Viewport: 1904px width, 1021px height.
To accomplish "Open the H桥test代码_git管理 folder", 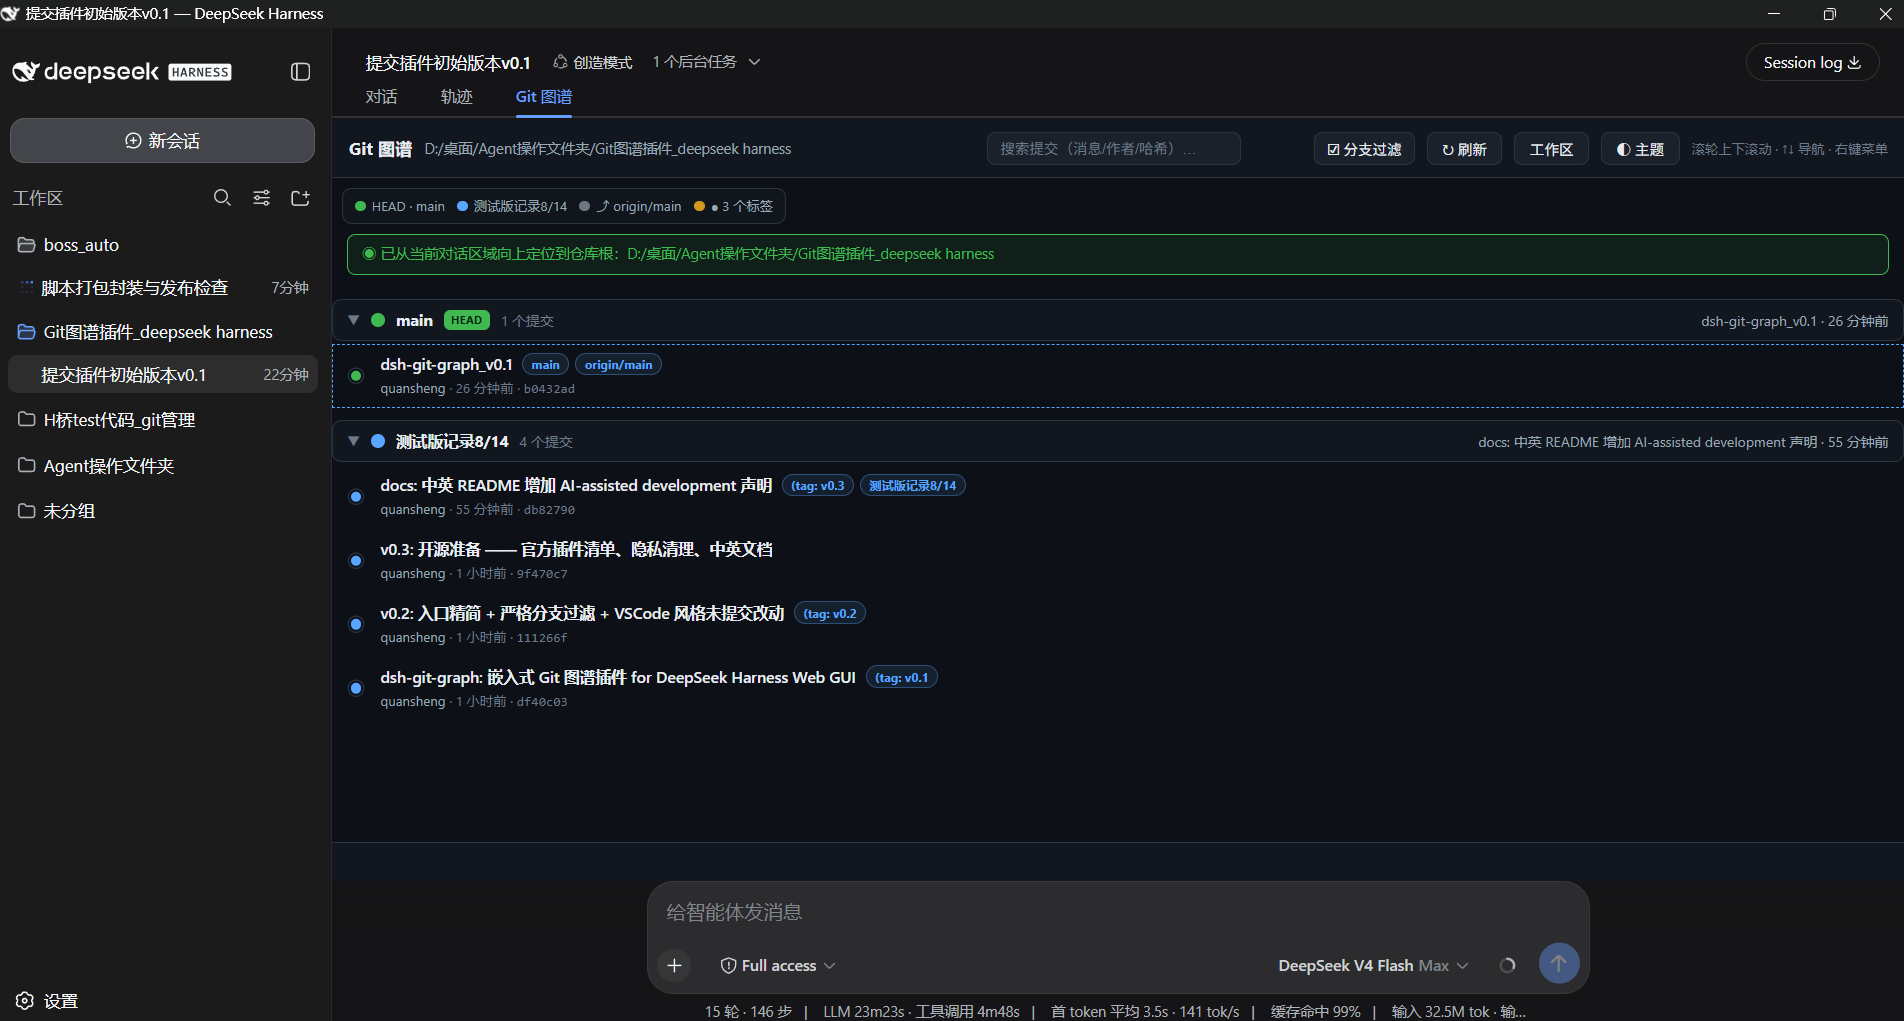I will tap(163, 420).
